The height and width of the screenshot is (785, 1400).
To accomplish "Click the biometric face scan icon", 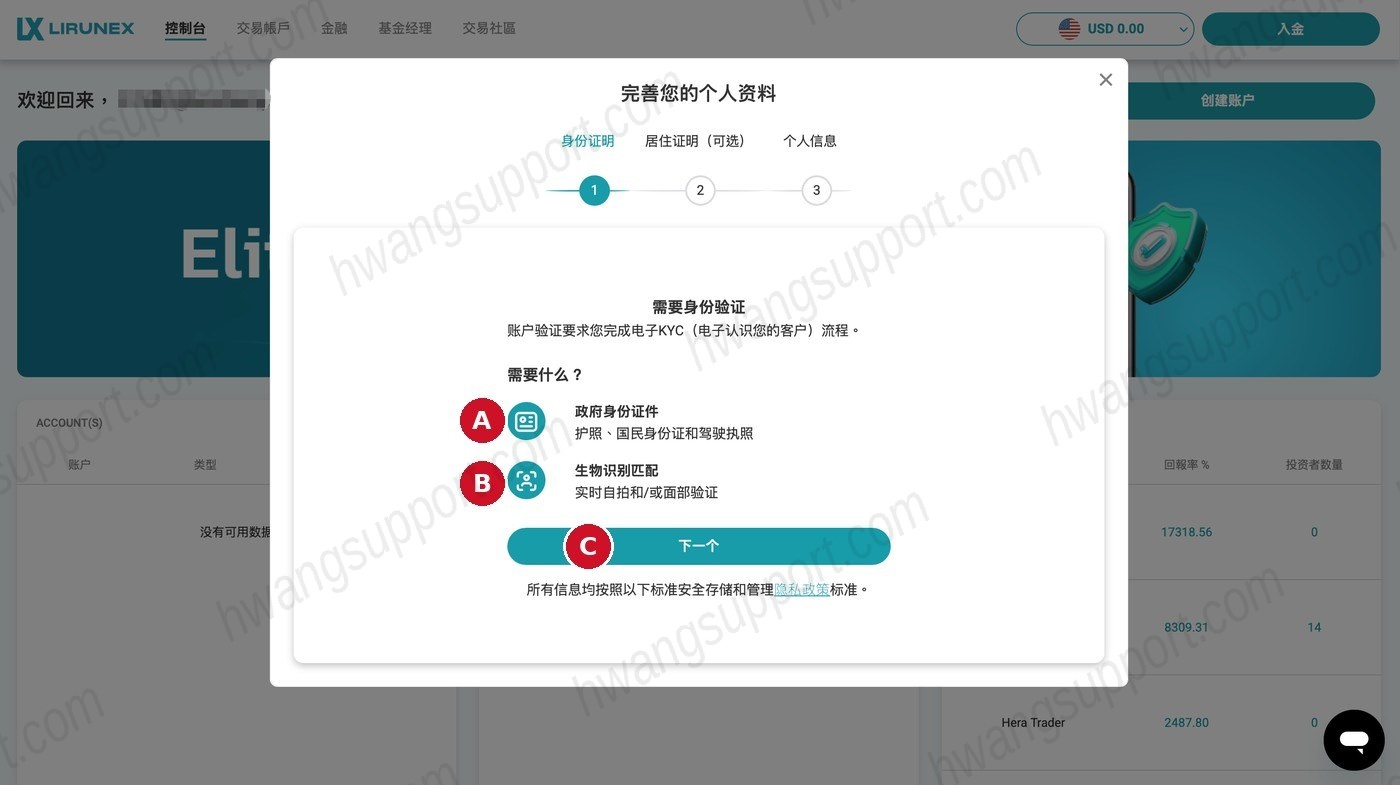I will (x=526, y=481).
